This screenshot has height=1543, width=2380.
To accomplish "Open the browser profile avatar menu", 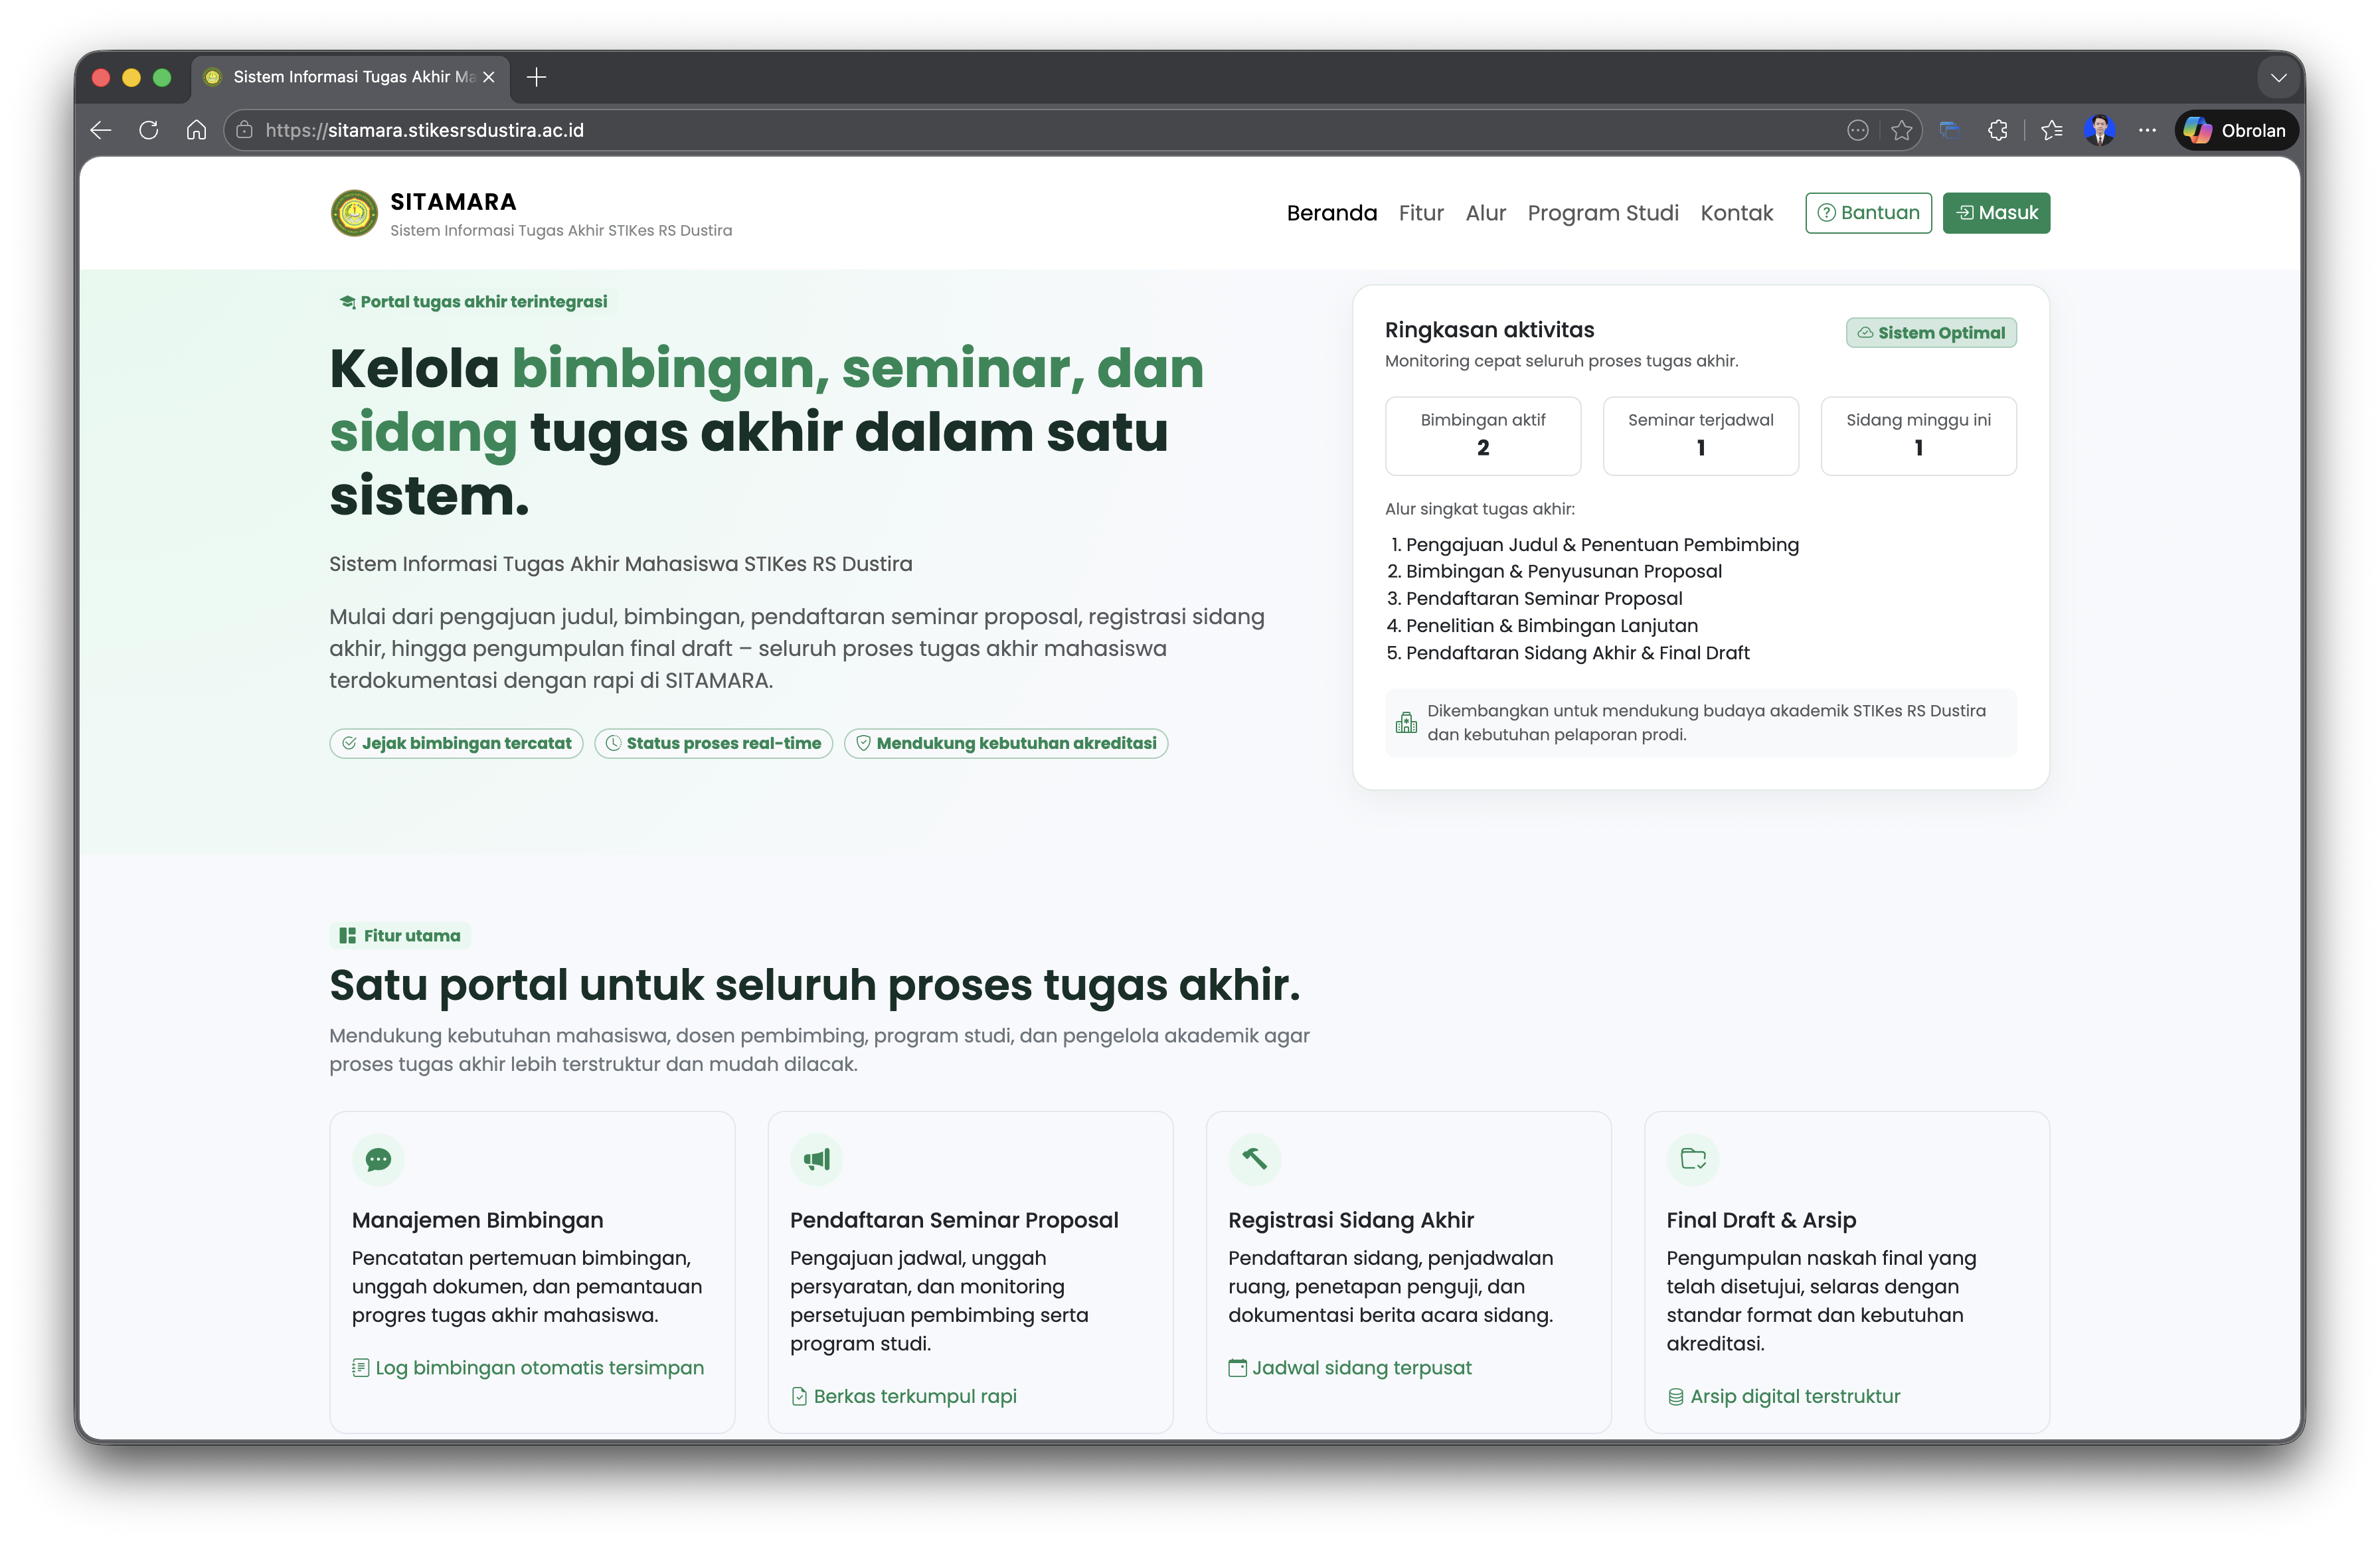I will pyautogui.click(x=2100, y=130).
